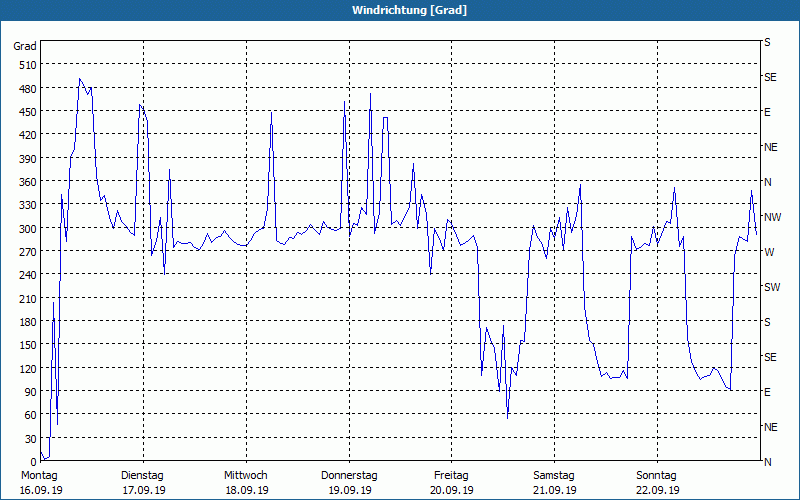The image size is (800, 500).
Task: Click the 20.09.19 date label
Action: [x=452, y=490]
